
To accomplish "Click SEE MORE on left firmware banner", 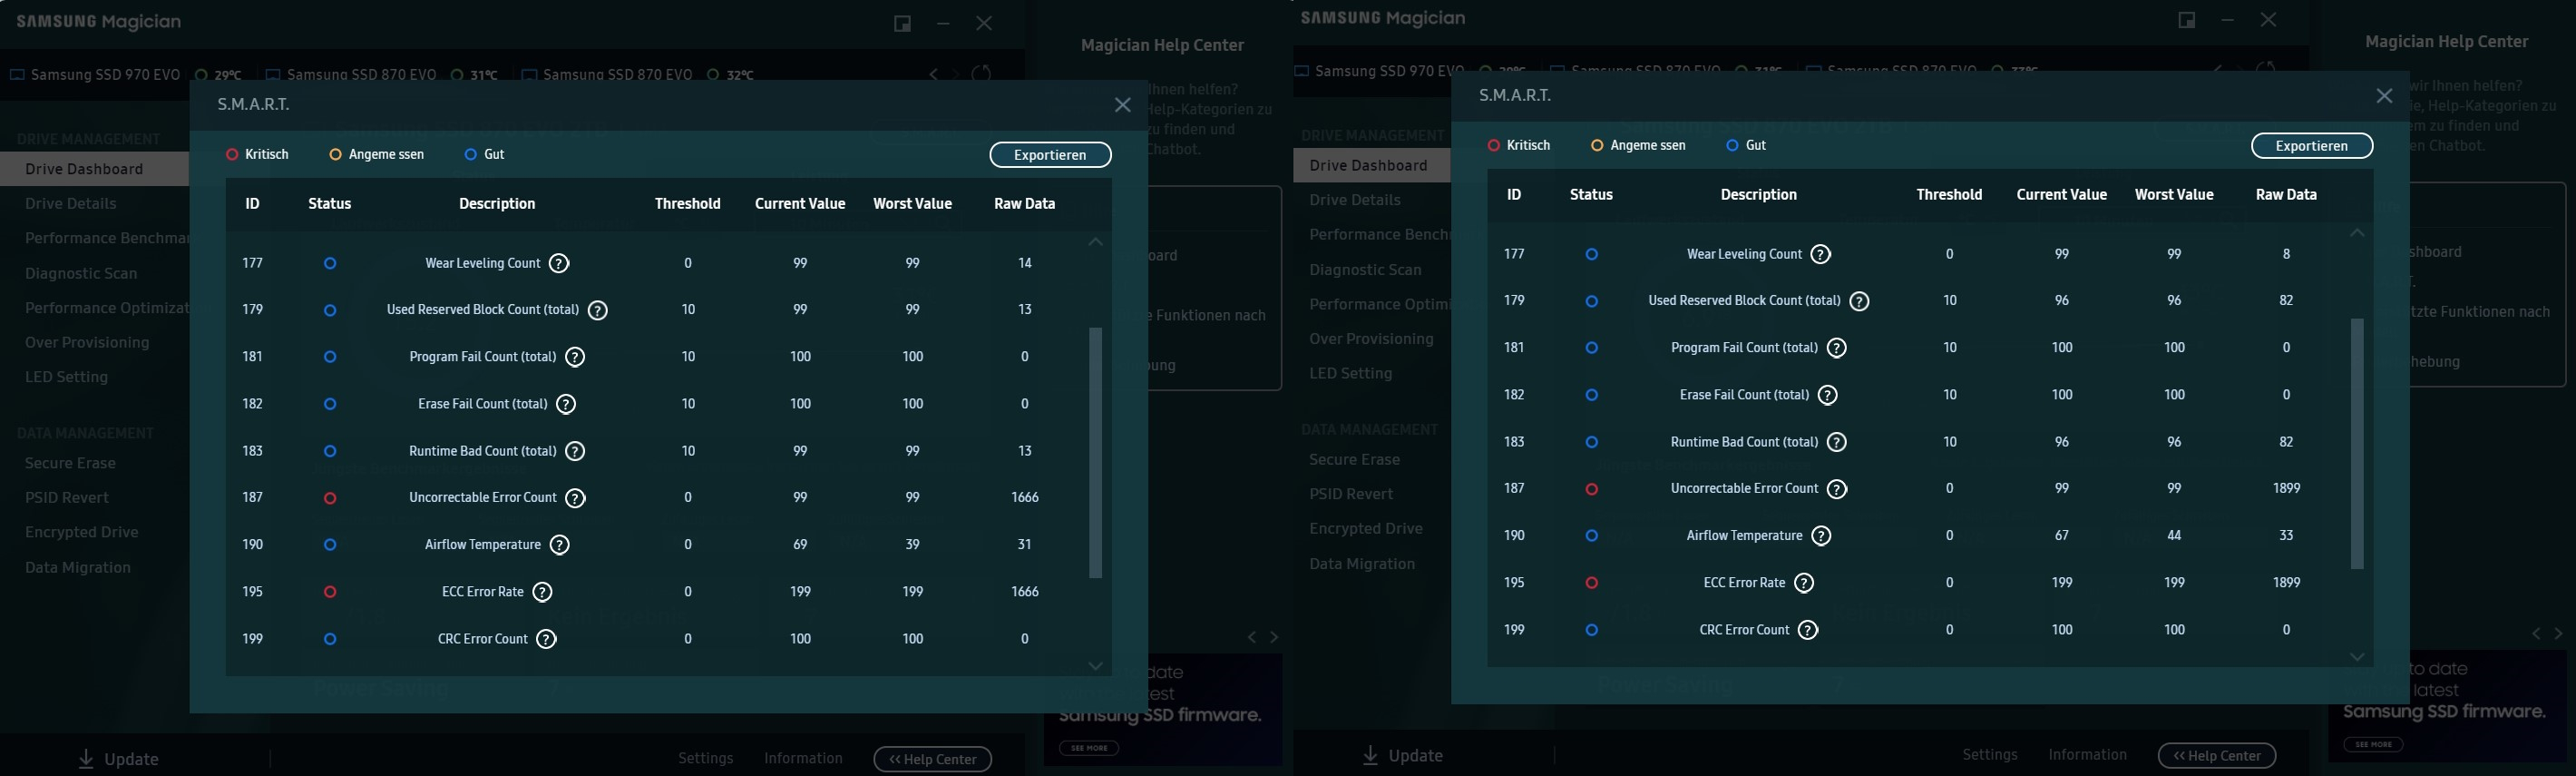I will pyautogui.click(x=1089, y=748).
